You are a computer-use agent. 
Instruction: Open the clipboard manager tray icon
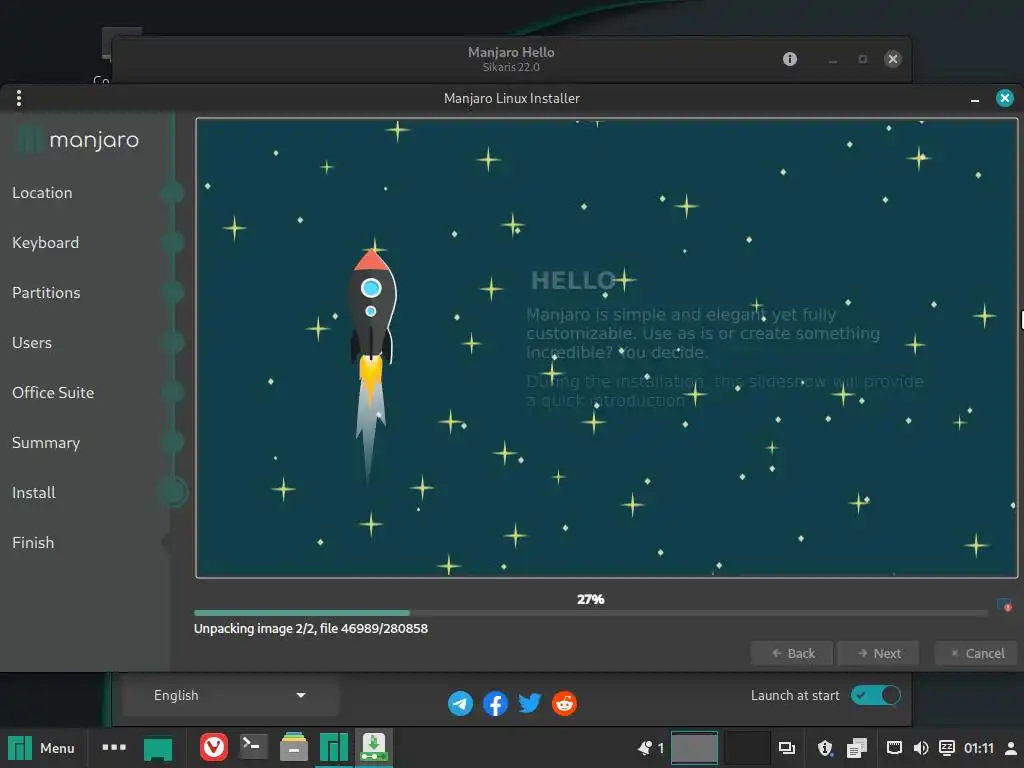857,748
